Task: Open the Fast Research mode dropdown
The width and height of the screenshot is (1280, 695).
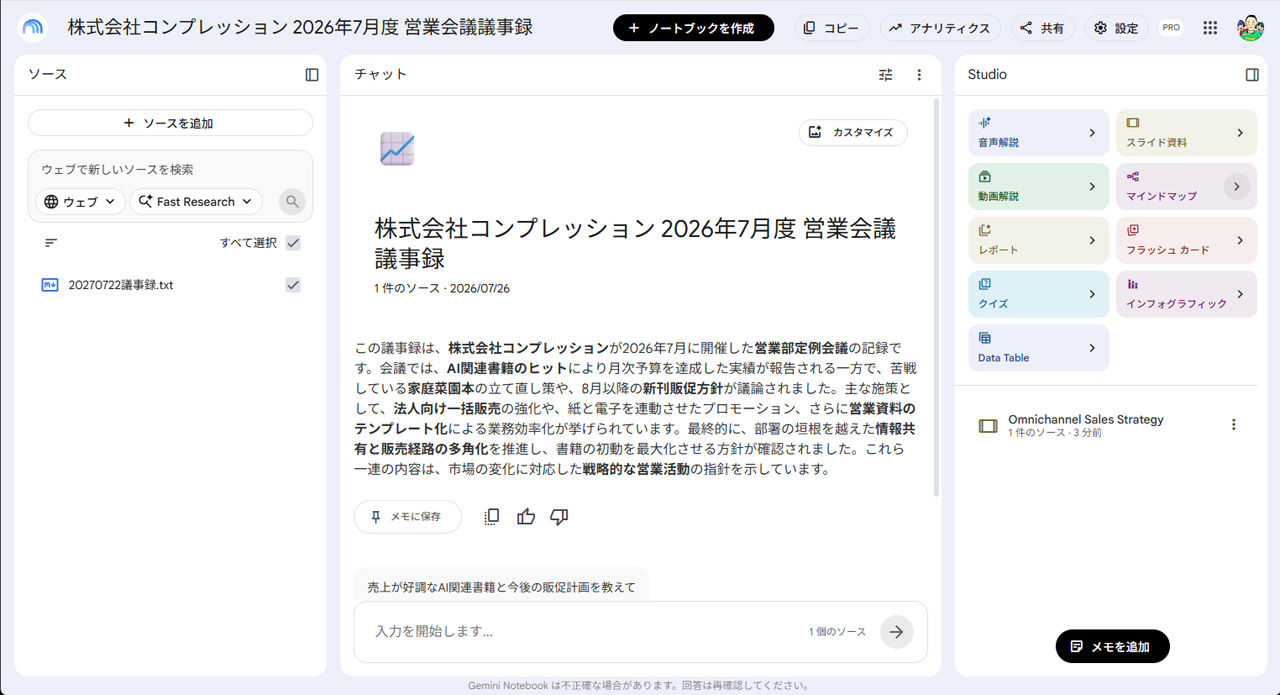Action: click(x=196, y=202)
